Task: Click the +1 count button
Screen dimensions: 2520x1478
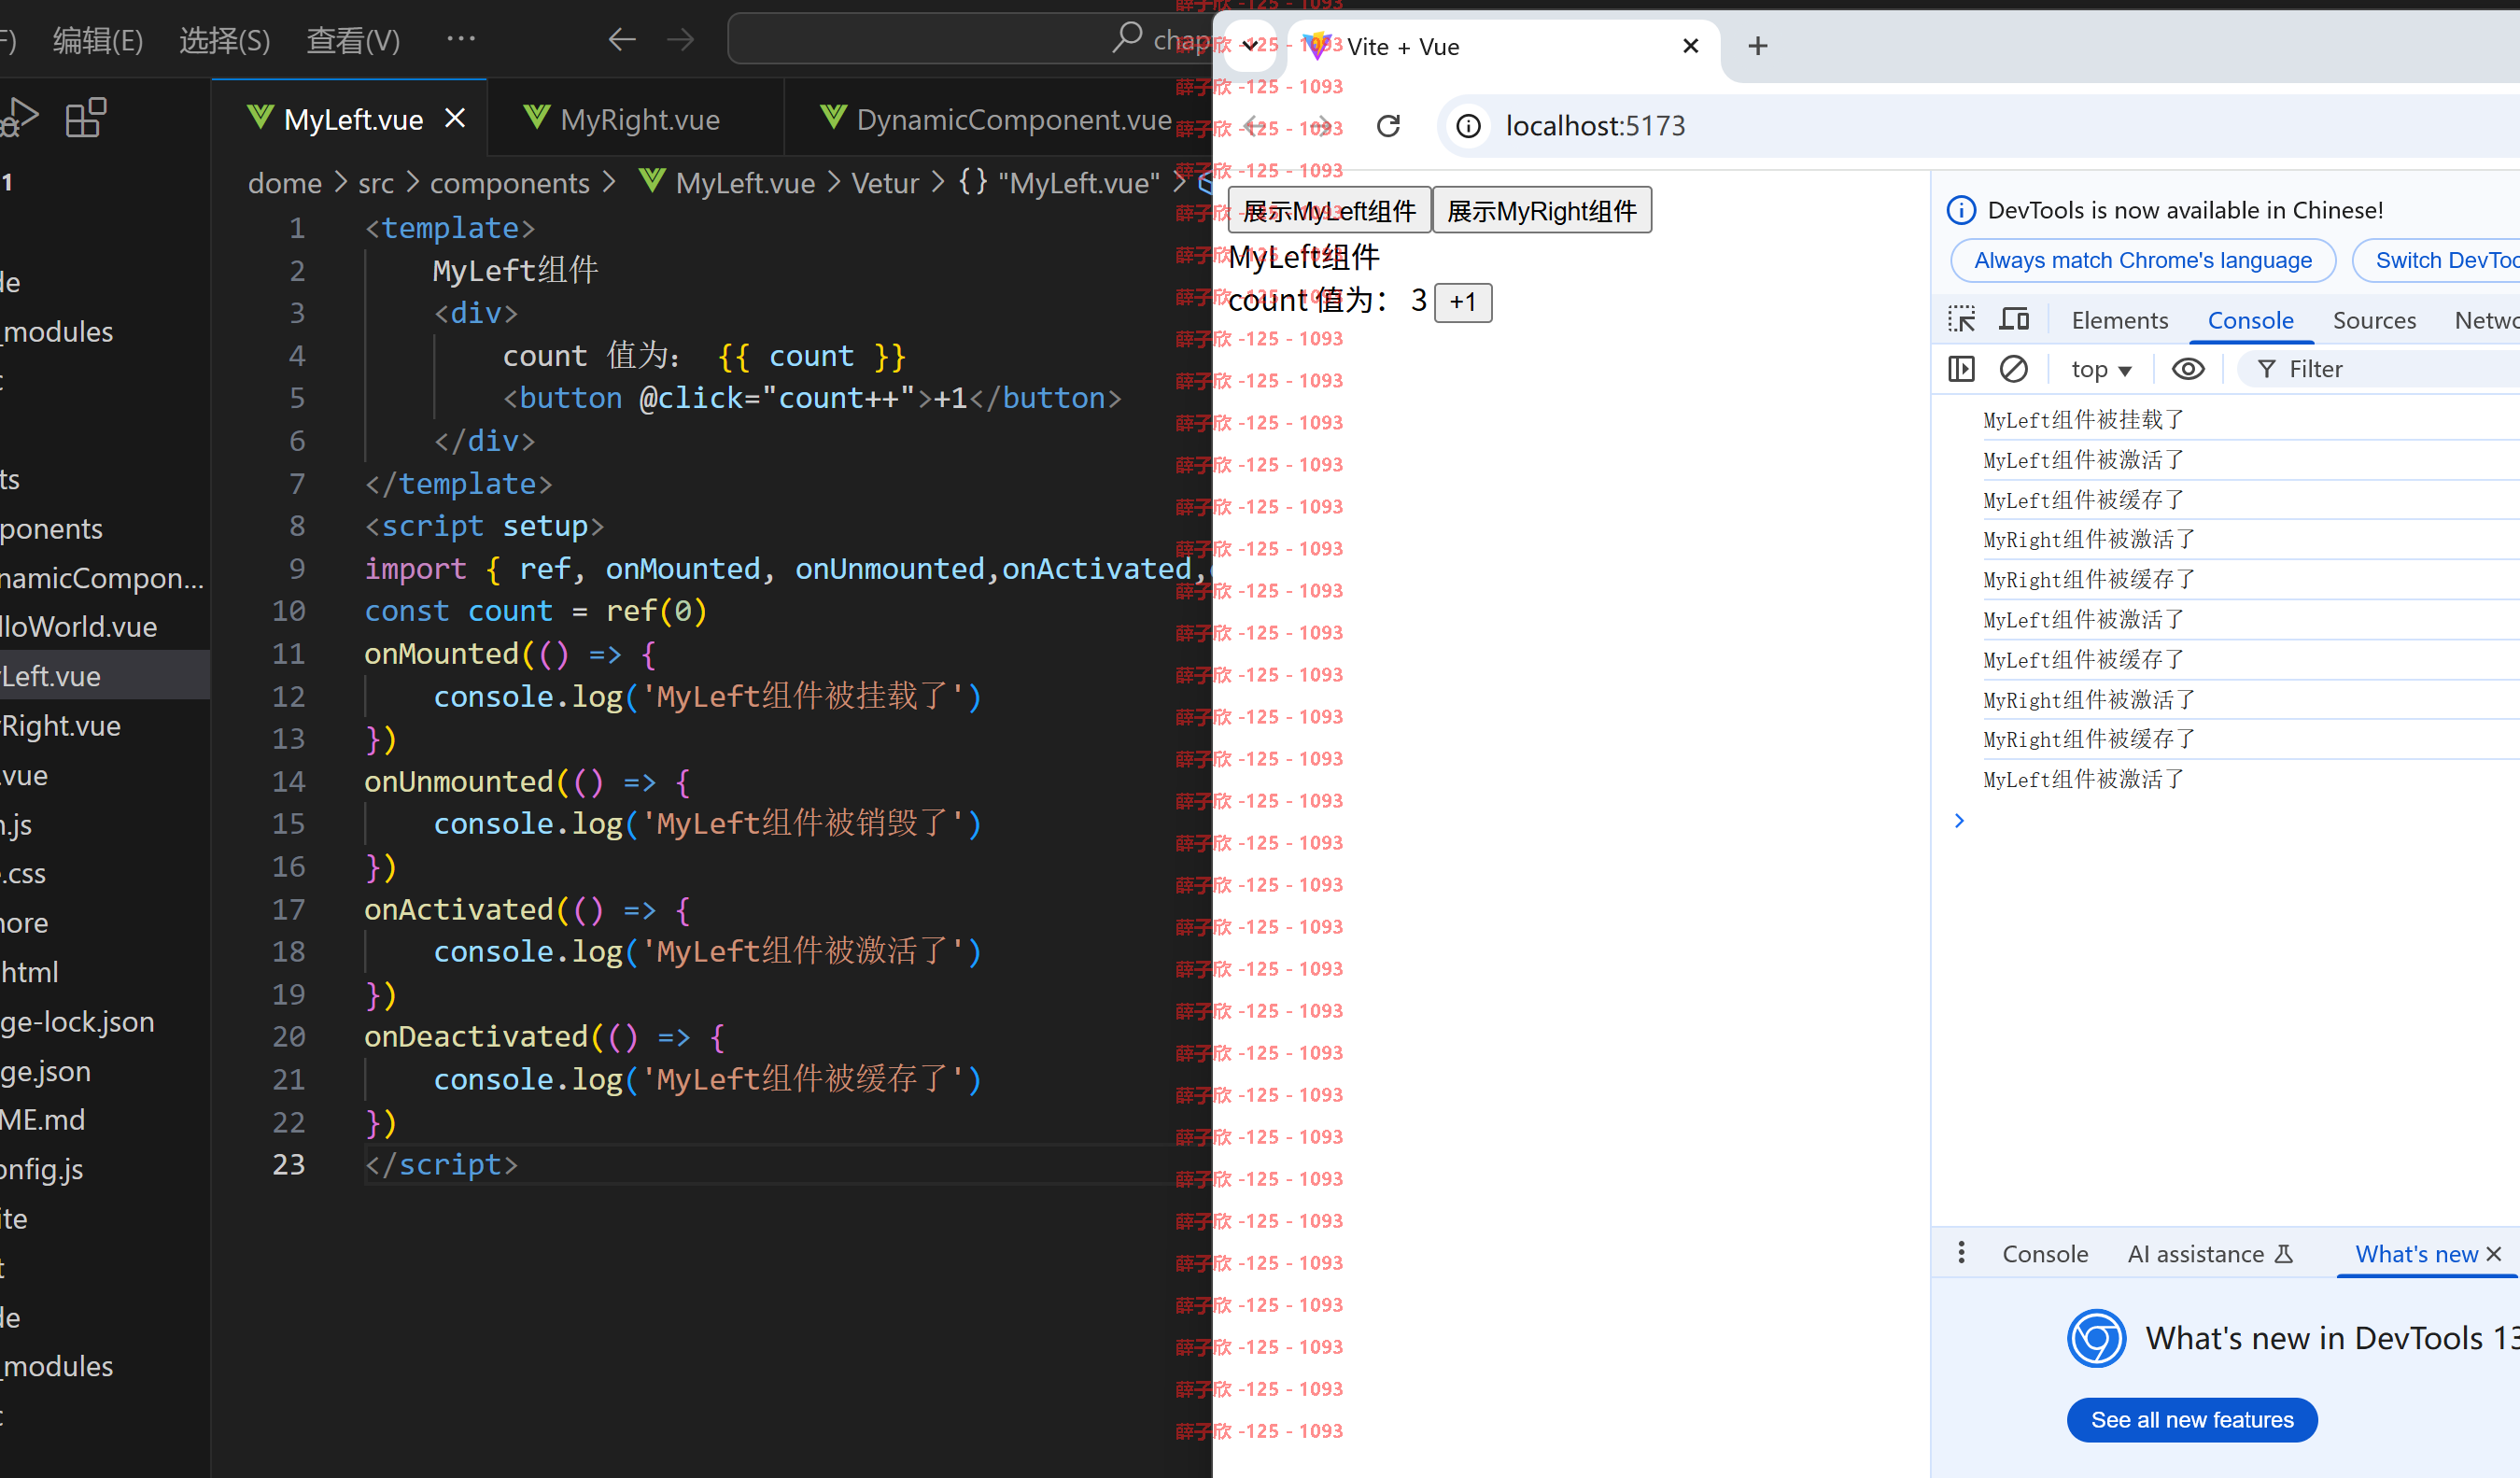Action: 1463,302
